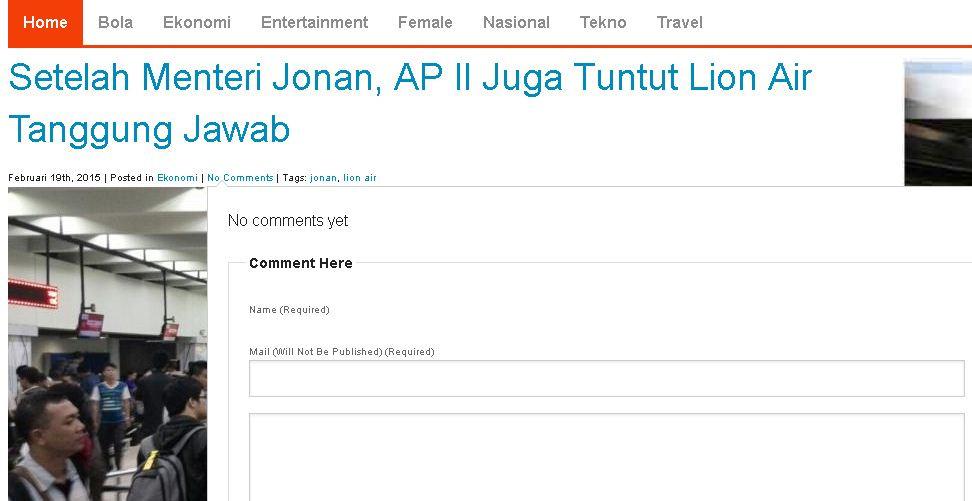Open the Tekno menu item
Viewport: 972px width, 501px height.
click(603, 22)
